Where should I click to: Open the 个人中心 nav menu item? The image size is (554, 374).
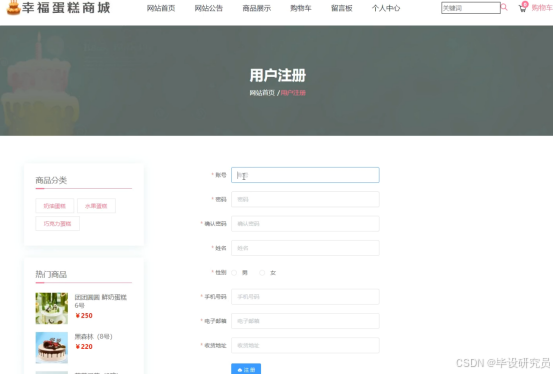pyautogui.click(x=386, y=8)
